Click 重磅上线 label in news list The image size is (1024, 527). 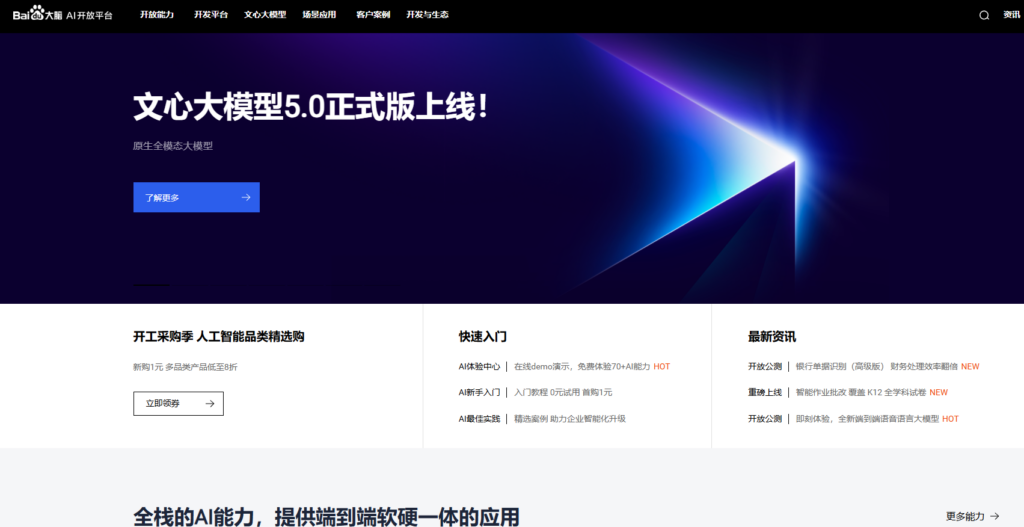(765, 392)
